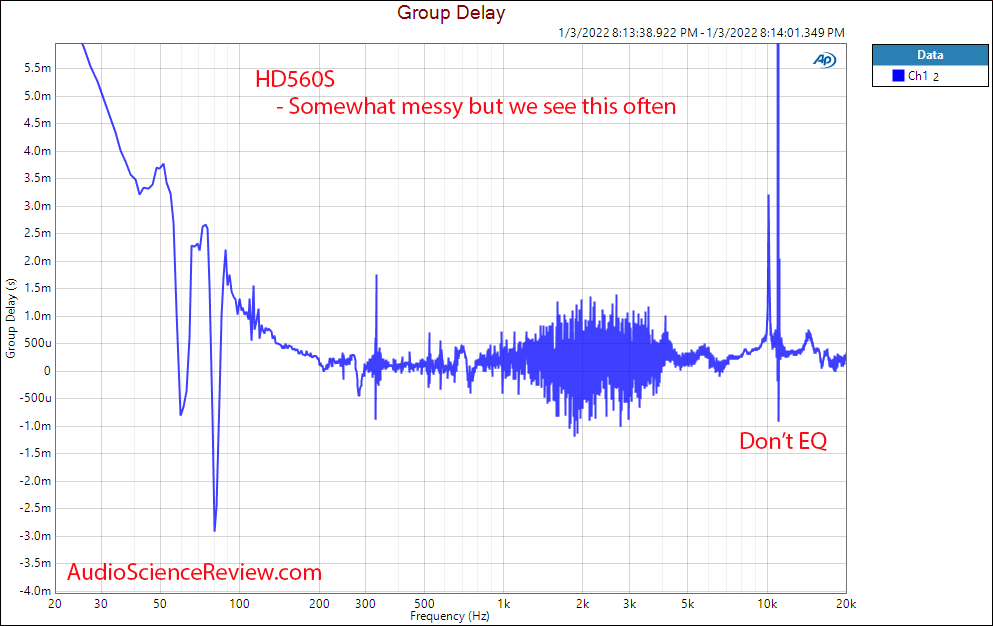Click the -500u y-axis tick label

35,398
